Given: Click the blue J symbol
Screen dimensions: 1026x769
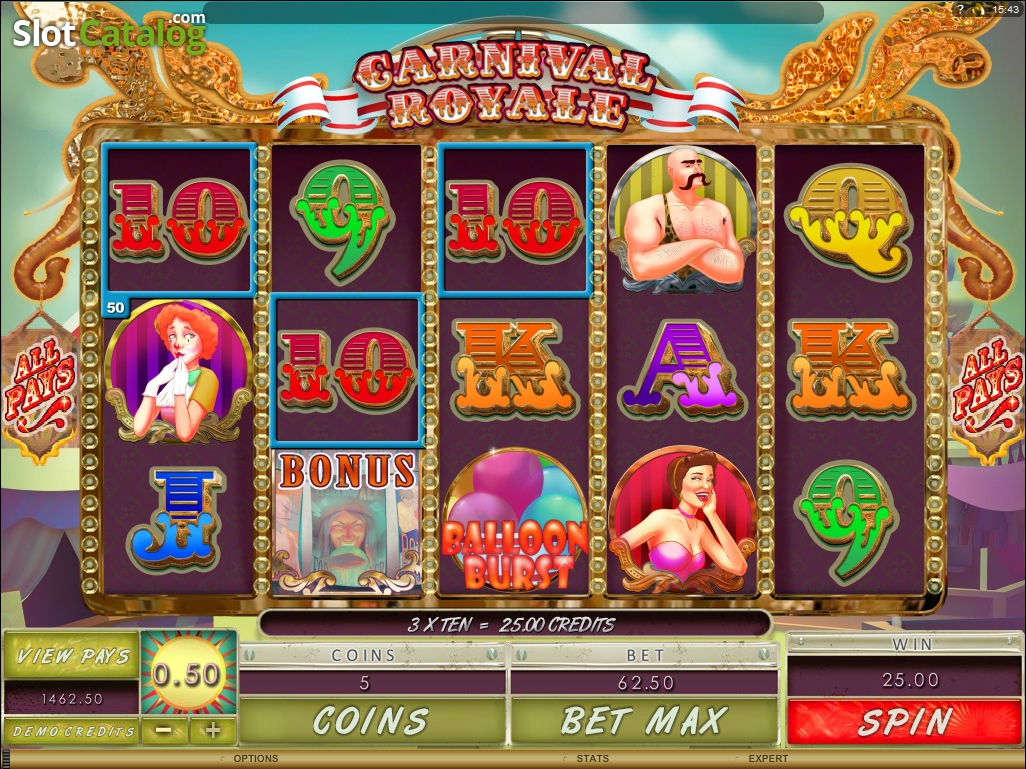Looking at the screenshot, I should coord(177,518).
